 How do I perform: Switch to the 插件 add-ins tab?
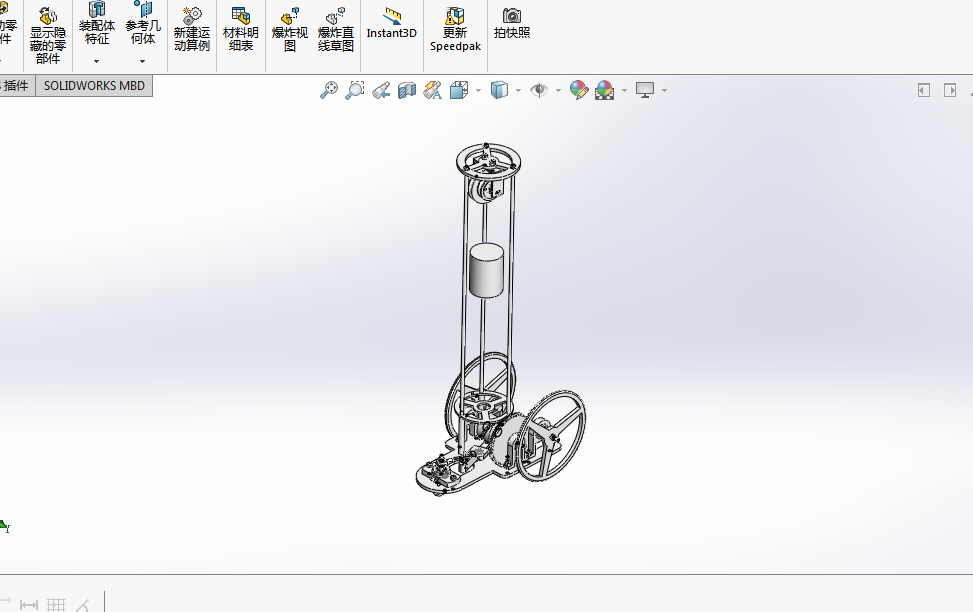[16, 86]
